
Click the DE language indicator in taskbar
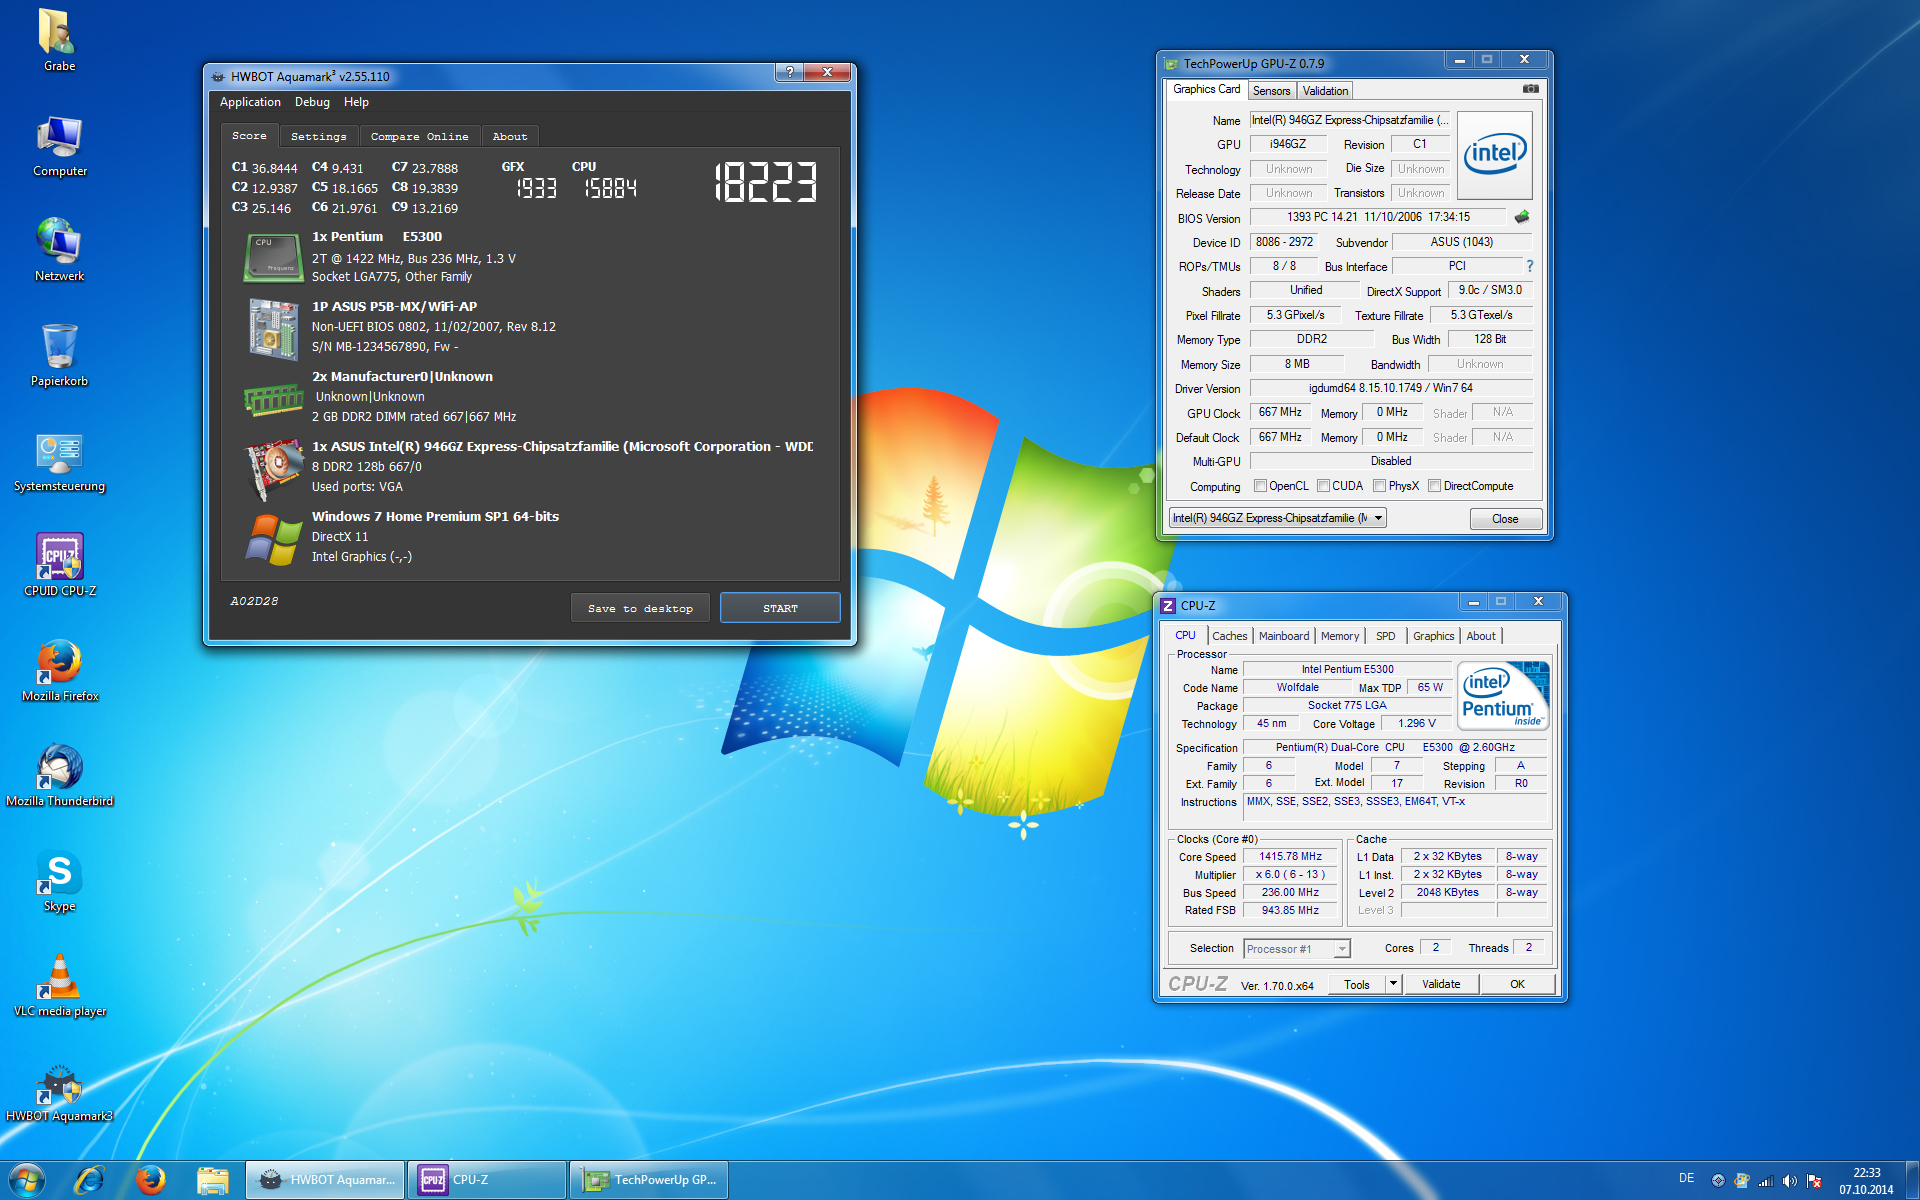[1686, 1178]
